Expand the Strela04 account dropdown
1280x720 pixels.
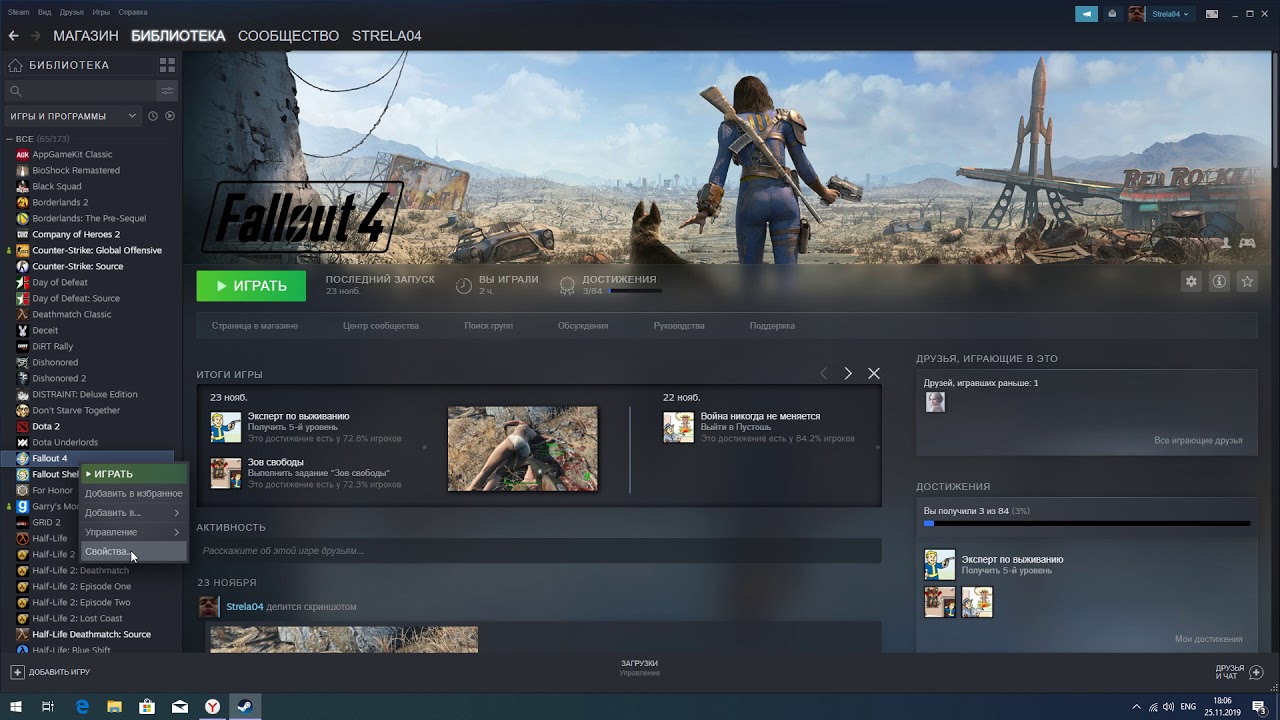pyautogui.click(x=1170, y=14)
